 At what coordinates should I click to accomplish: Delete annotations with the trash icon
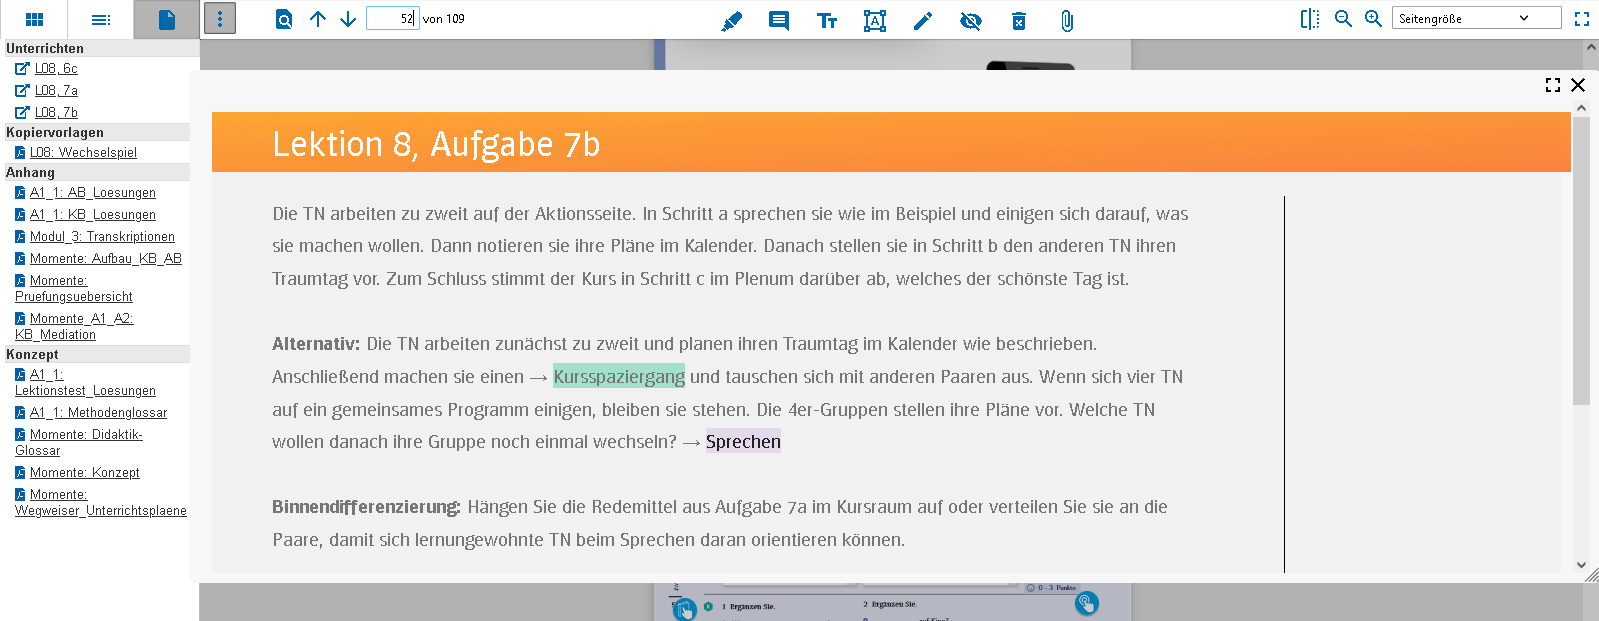pos(1019,20)
